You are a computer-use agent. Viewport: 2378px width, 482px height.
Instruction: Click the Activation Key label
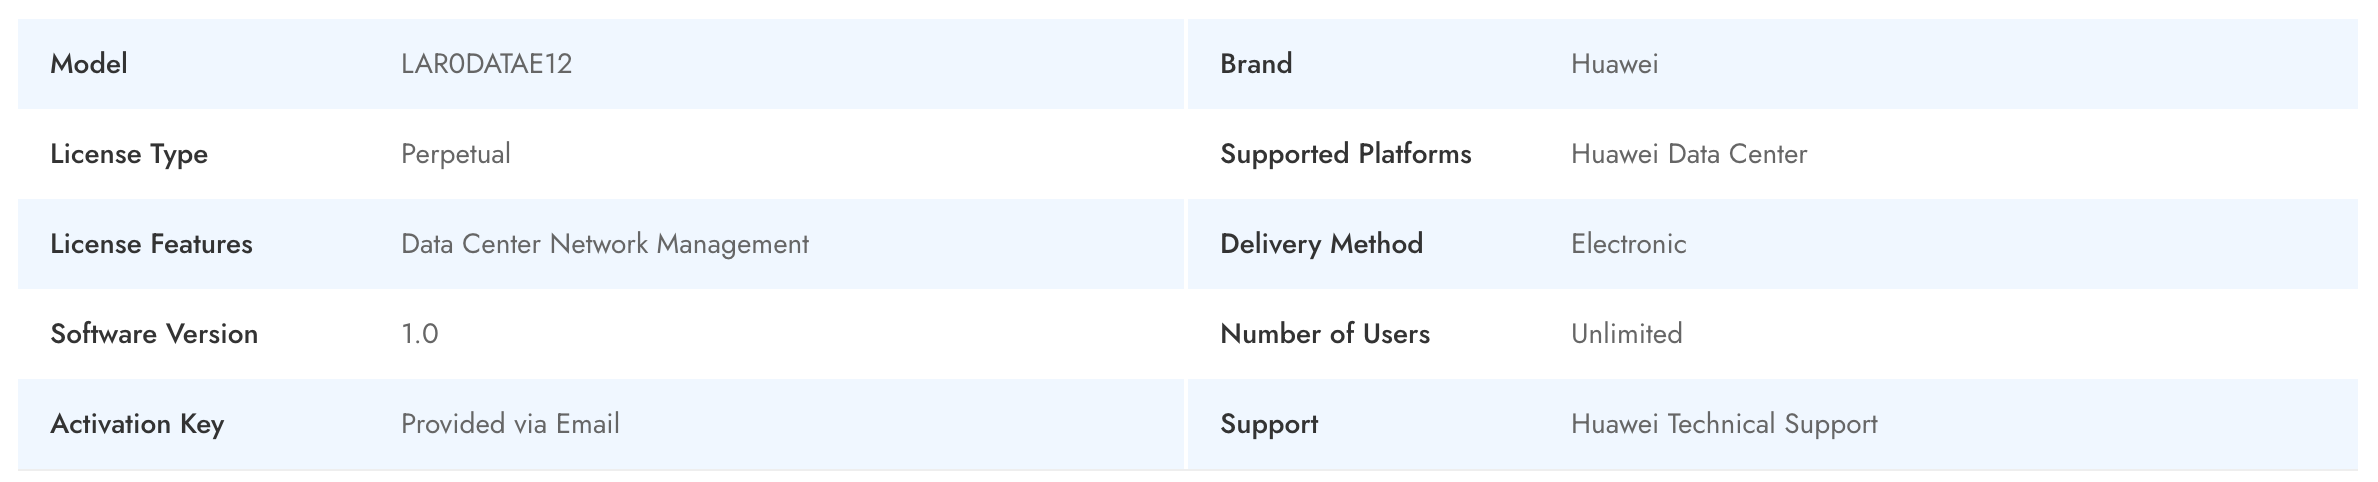[137, 425]
